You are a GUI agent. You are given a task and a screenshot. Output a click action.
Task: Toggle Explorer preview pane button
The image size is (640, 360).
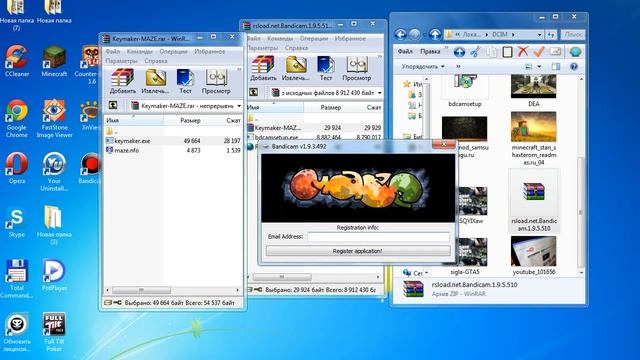point(556,67)
